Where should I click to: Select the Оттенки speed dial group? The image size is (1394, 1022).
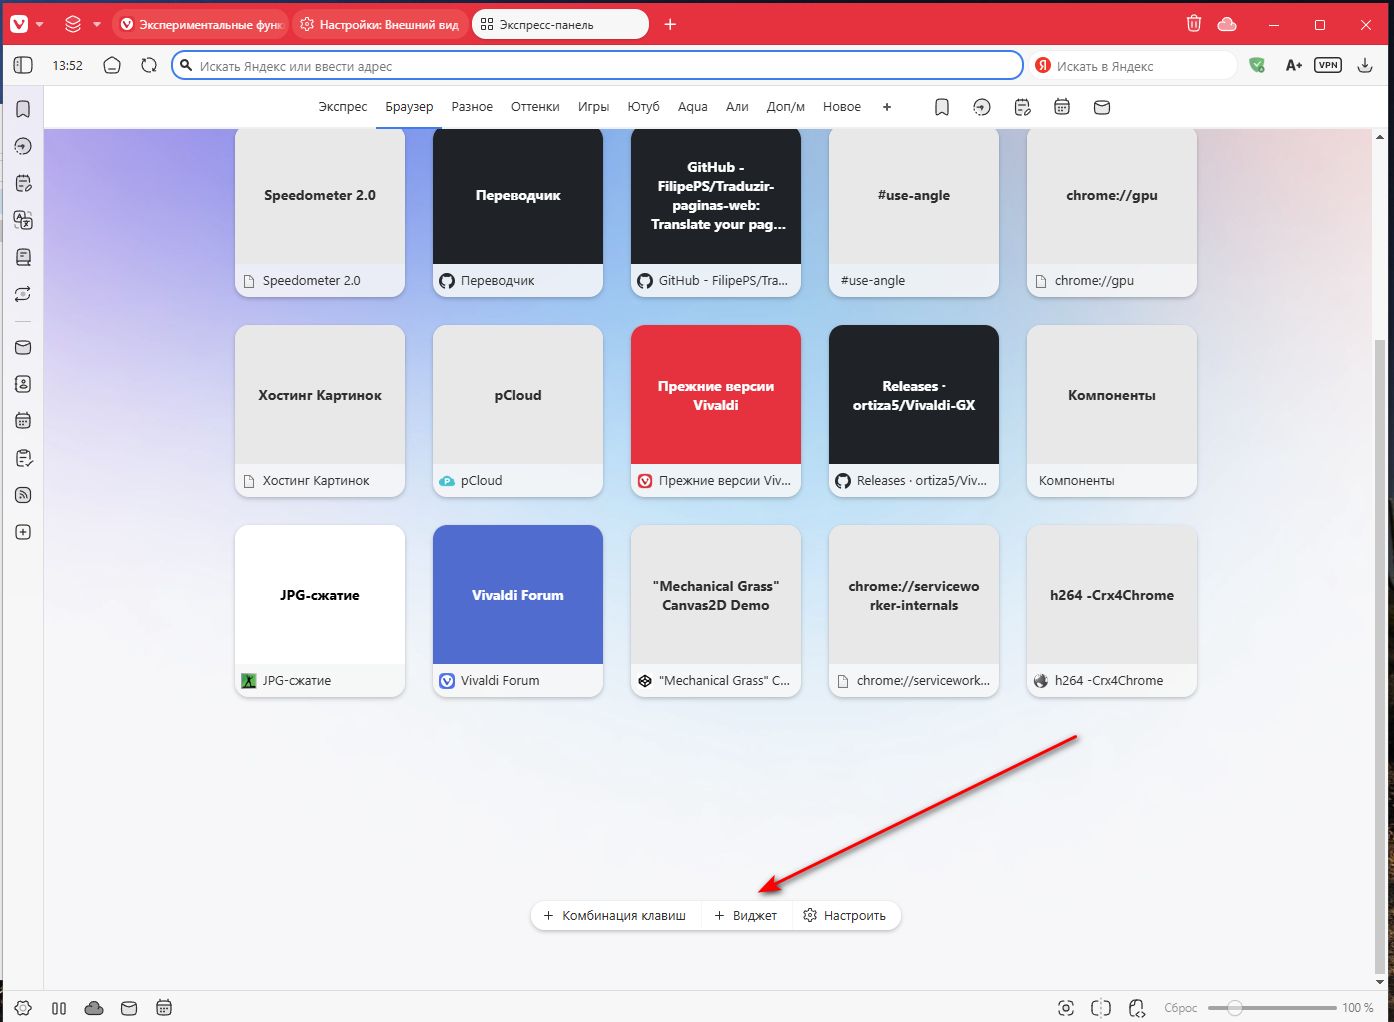[535, 107]
